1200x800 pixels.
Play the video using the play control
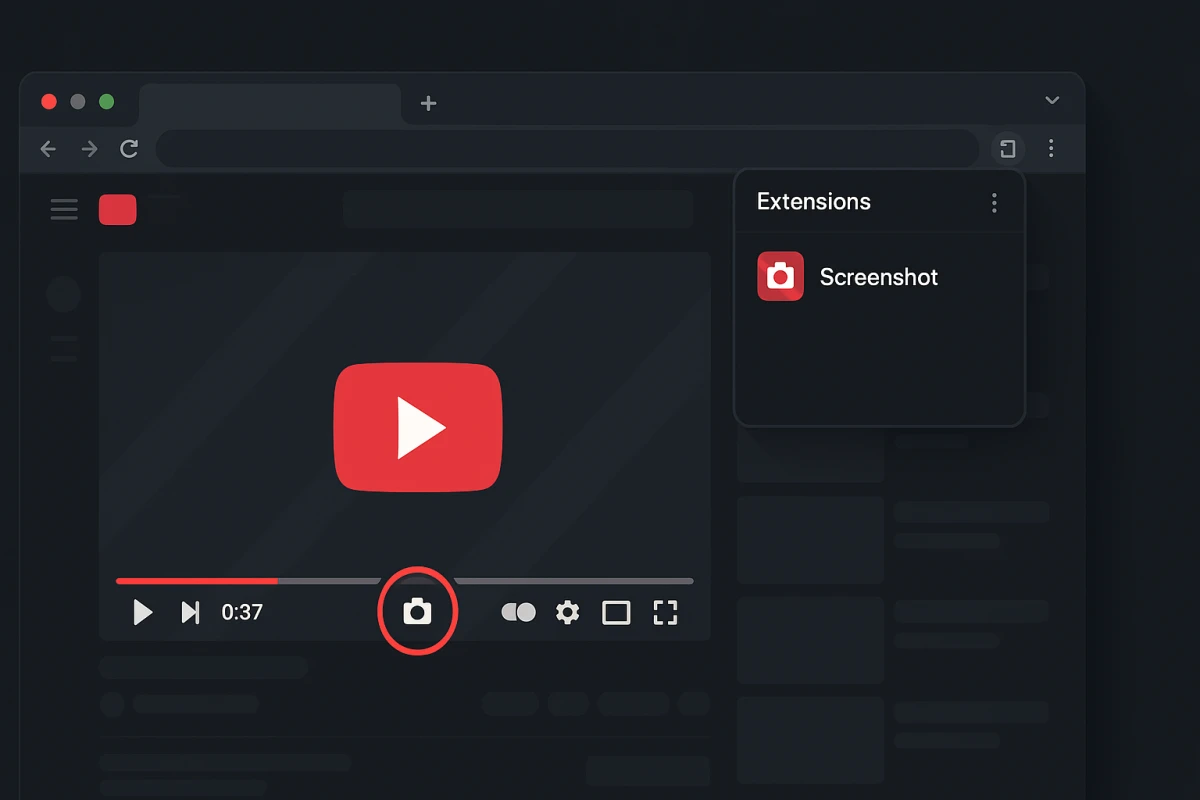pyautogui.click(x=143, y=612)
